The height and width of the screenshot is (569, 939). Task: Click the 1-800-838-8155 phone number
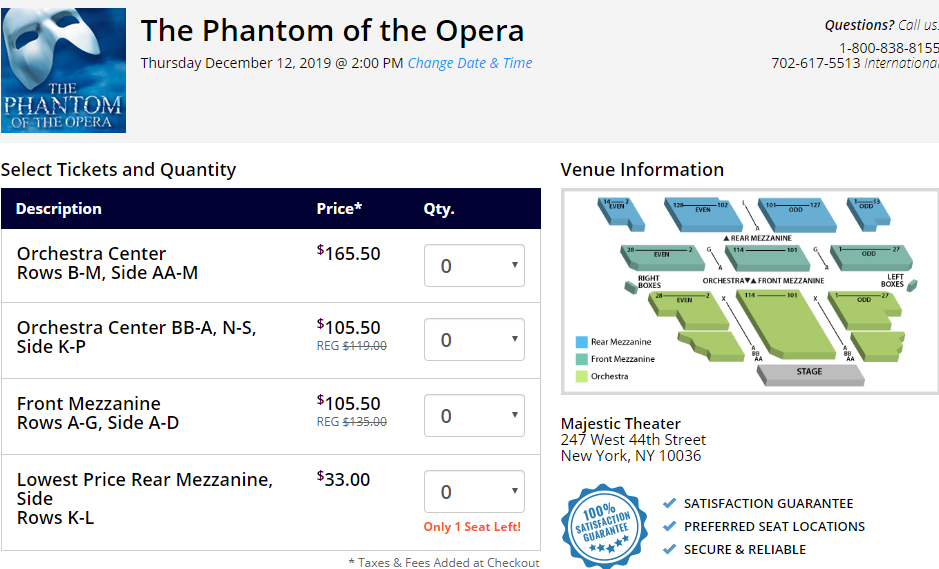[889, 48]
